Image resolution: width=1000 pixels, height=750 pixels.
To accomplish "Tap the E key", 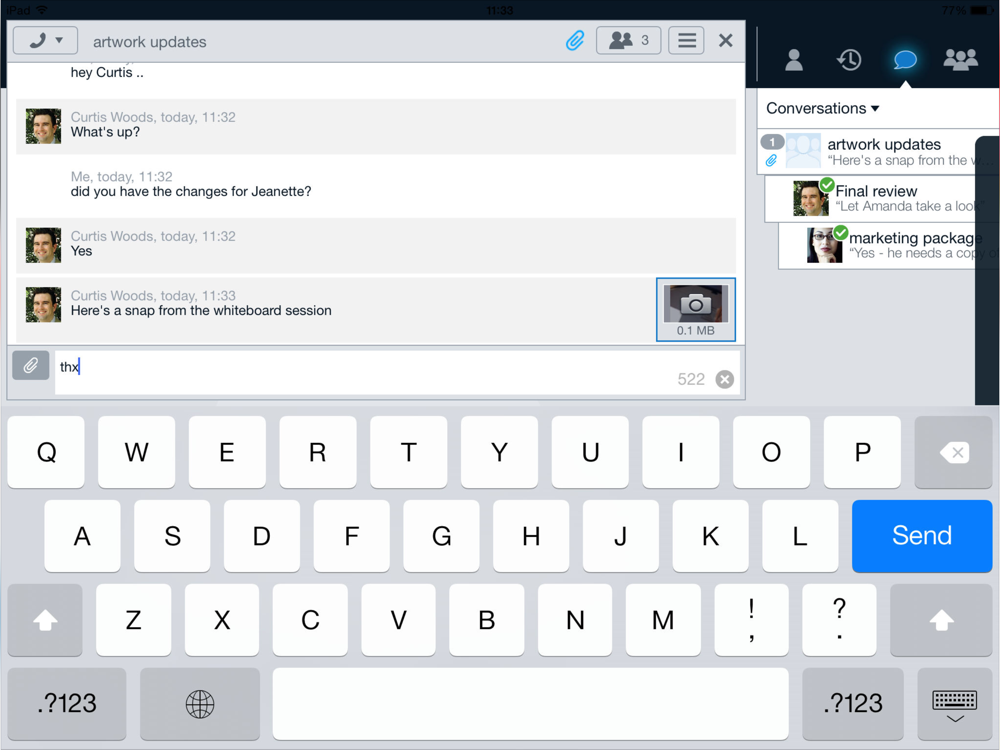I will [x=227, y=452].
